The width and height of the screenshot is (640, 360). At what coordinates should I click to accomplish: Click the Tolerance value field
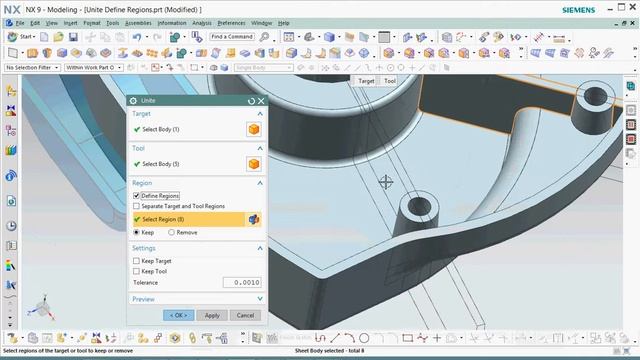click(x=242, y=282)
